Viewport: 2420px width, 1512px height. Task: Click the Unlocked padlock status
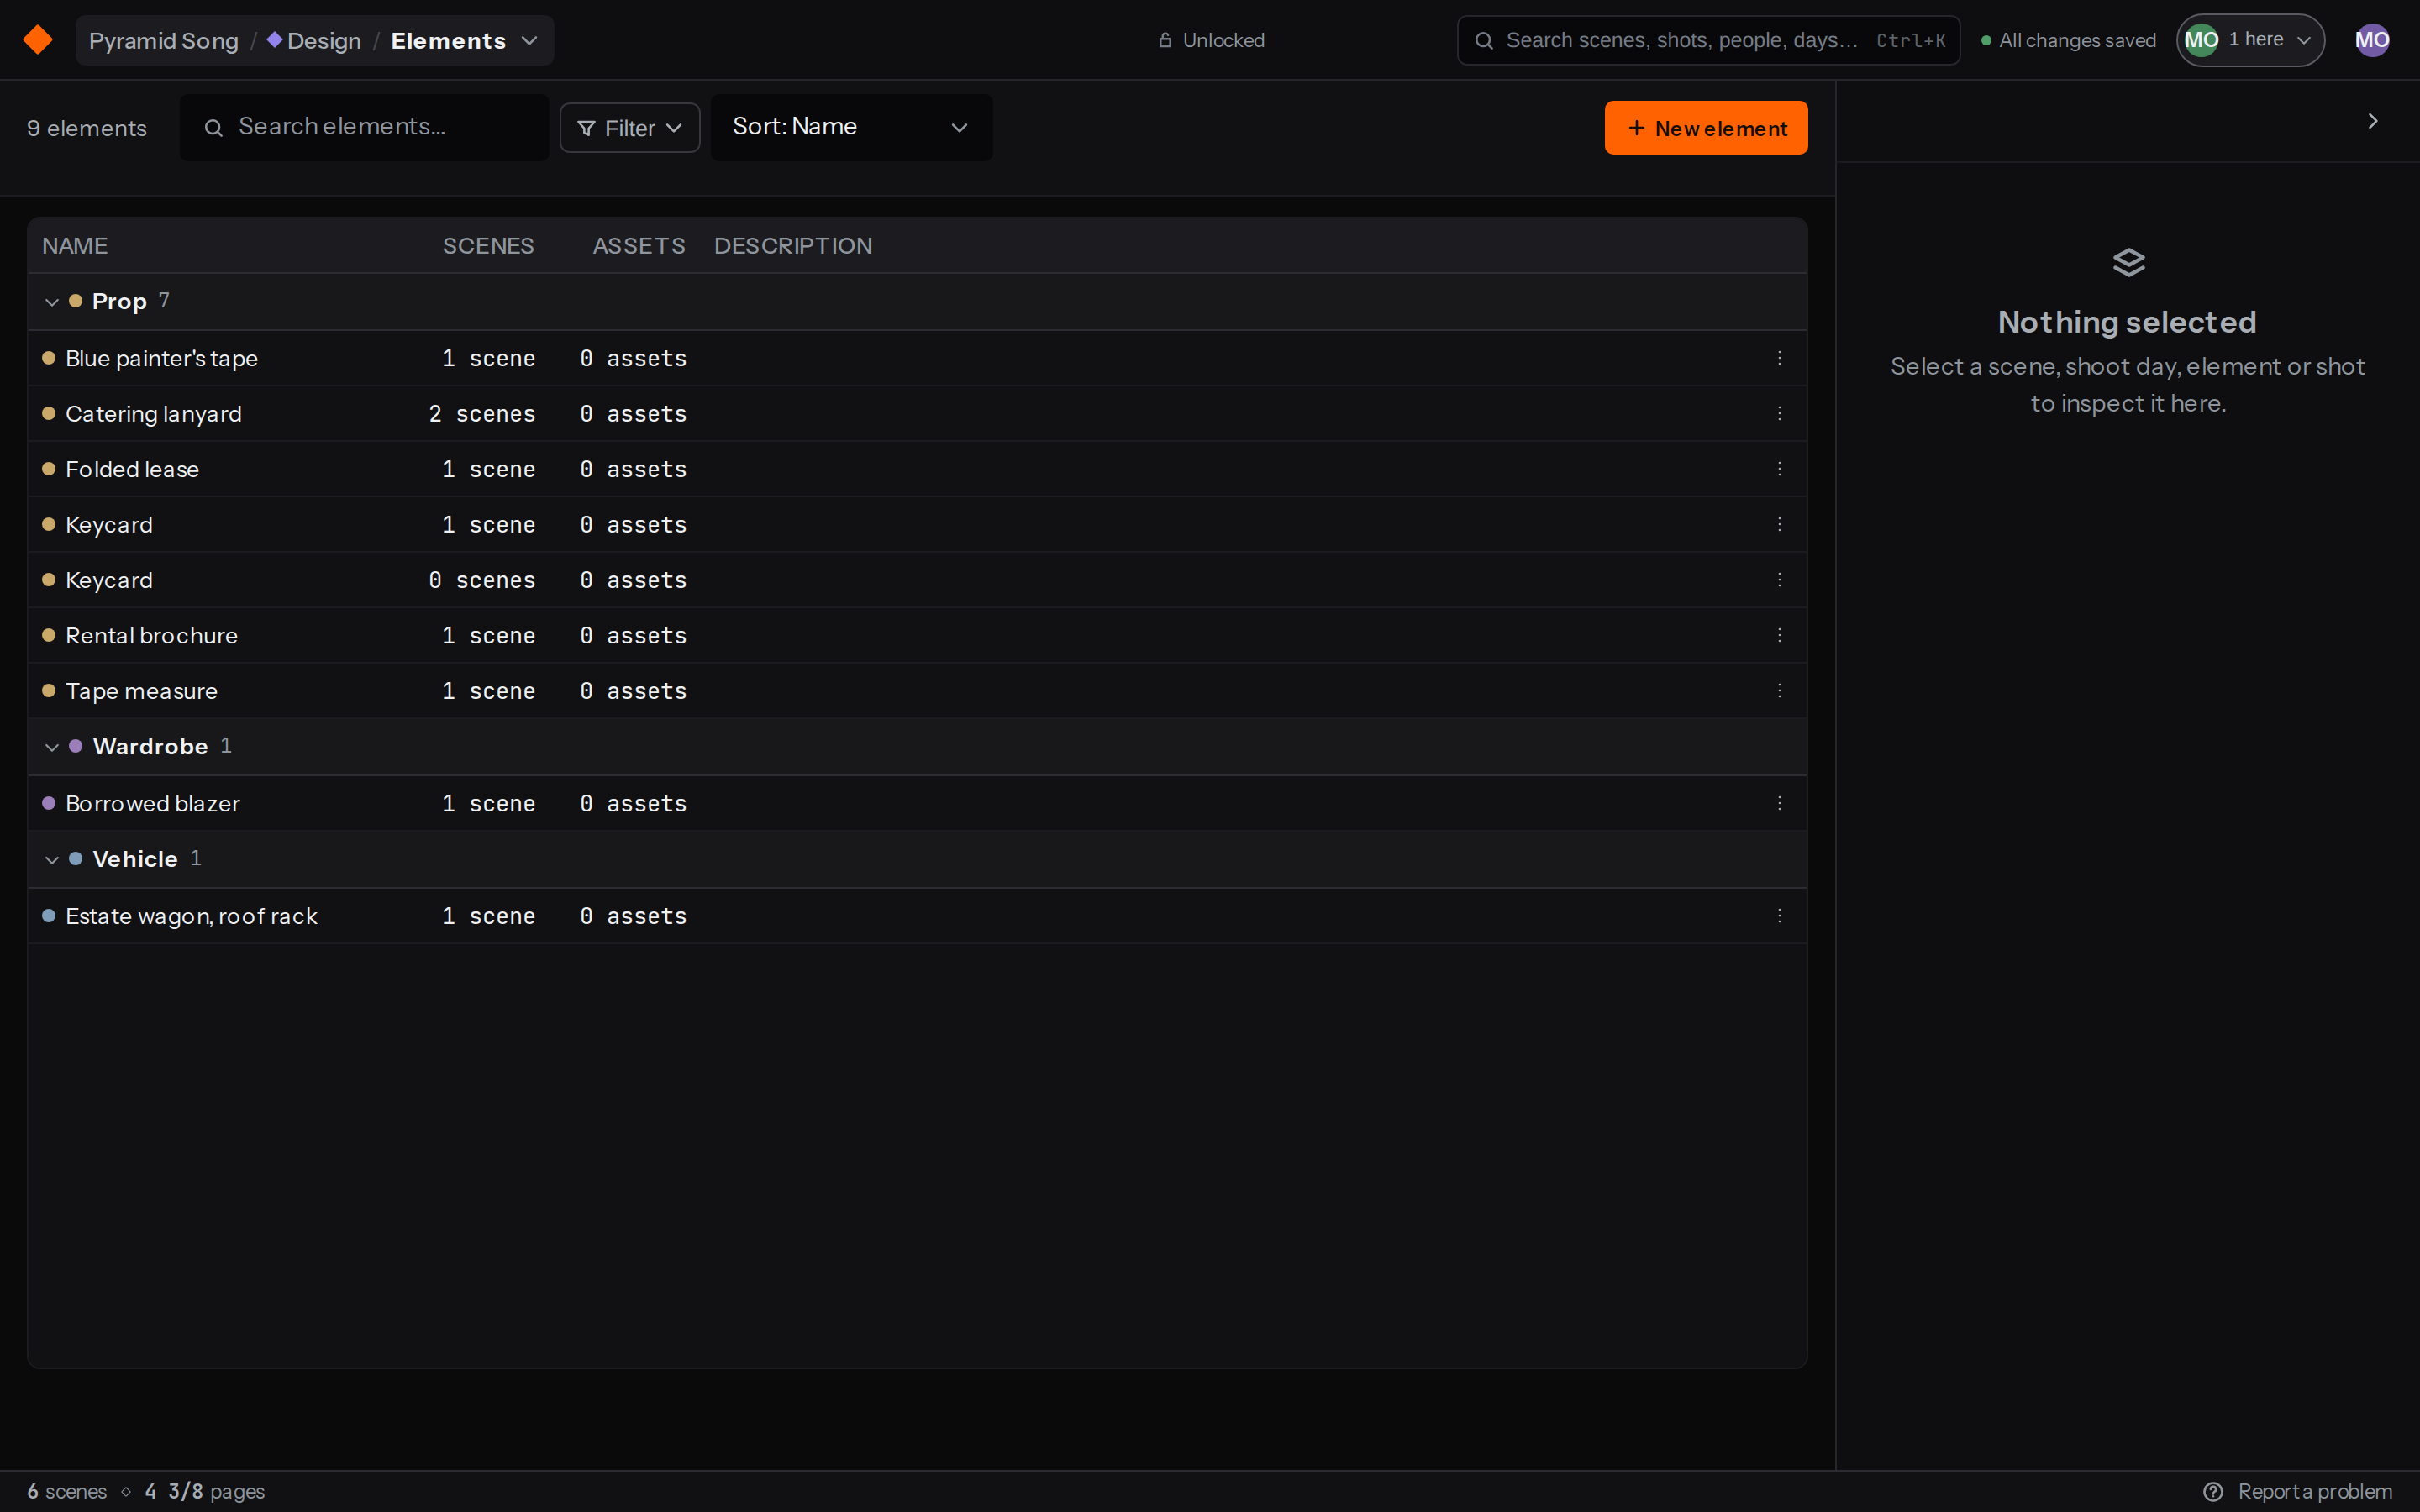(x=1211, y=40)
